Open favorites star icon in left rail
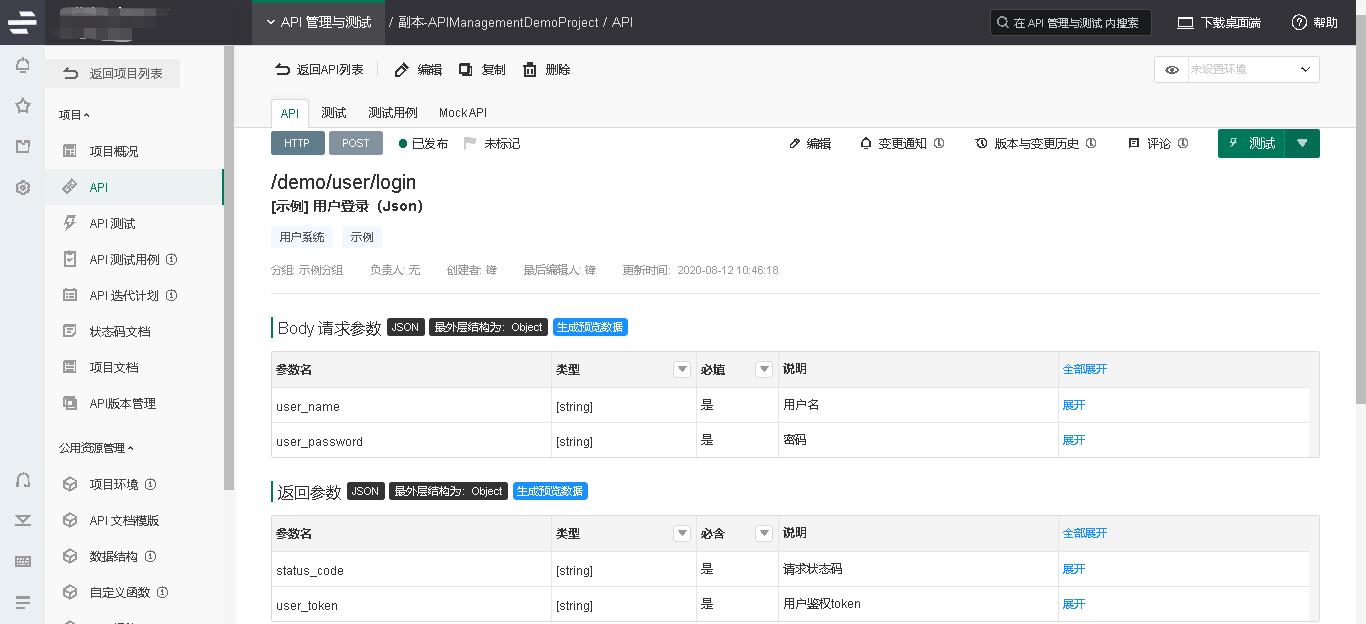This screenshot has width=1366, height=624. point(22,106)
